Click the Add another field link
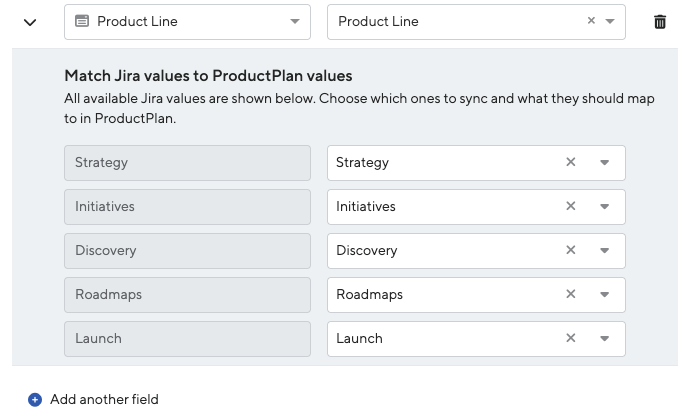 click(104, 399)
